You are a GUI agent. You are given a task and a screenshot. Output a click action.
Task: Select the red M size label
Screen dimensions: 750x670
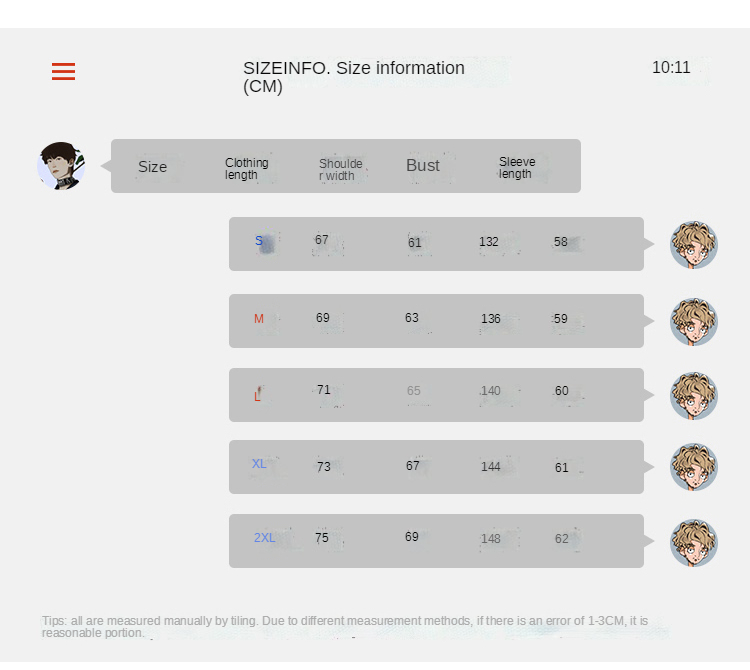pyautogui.click(x=259, y=319)
